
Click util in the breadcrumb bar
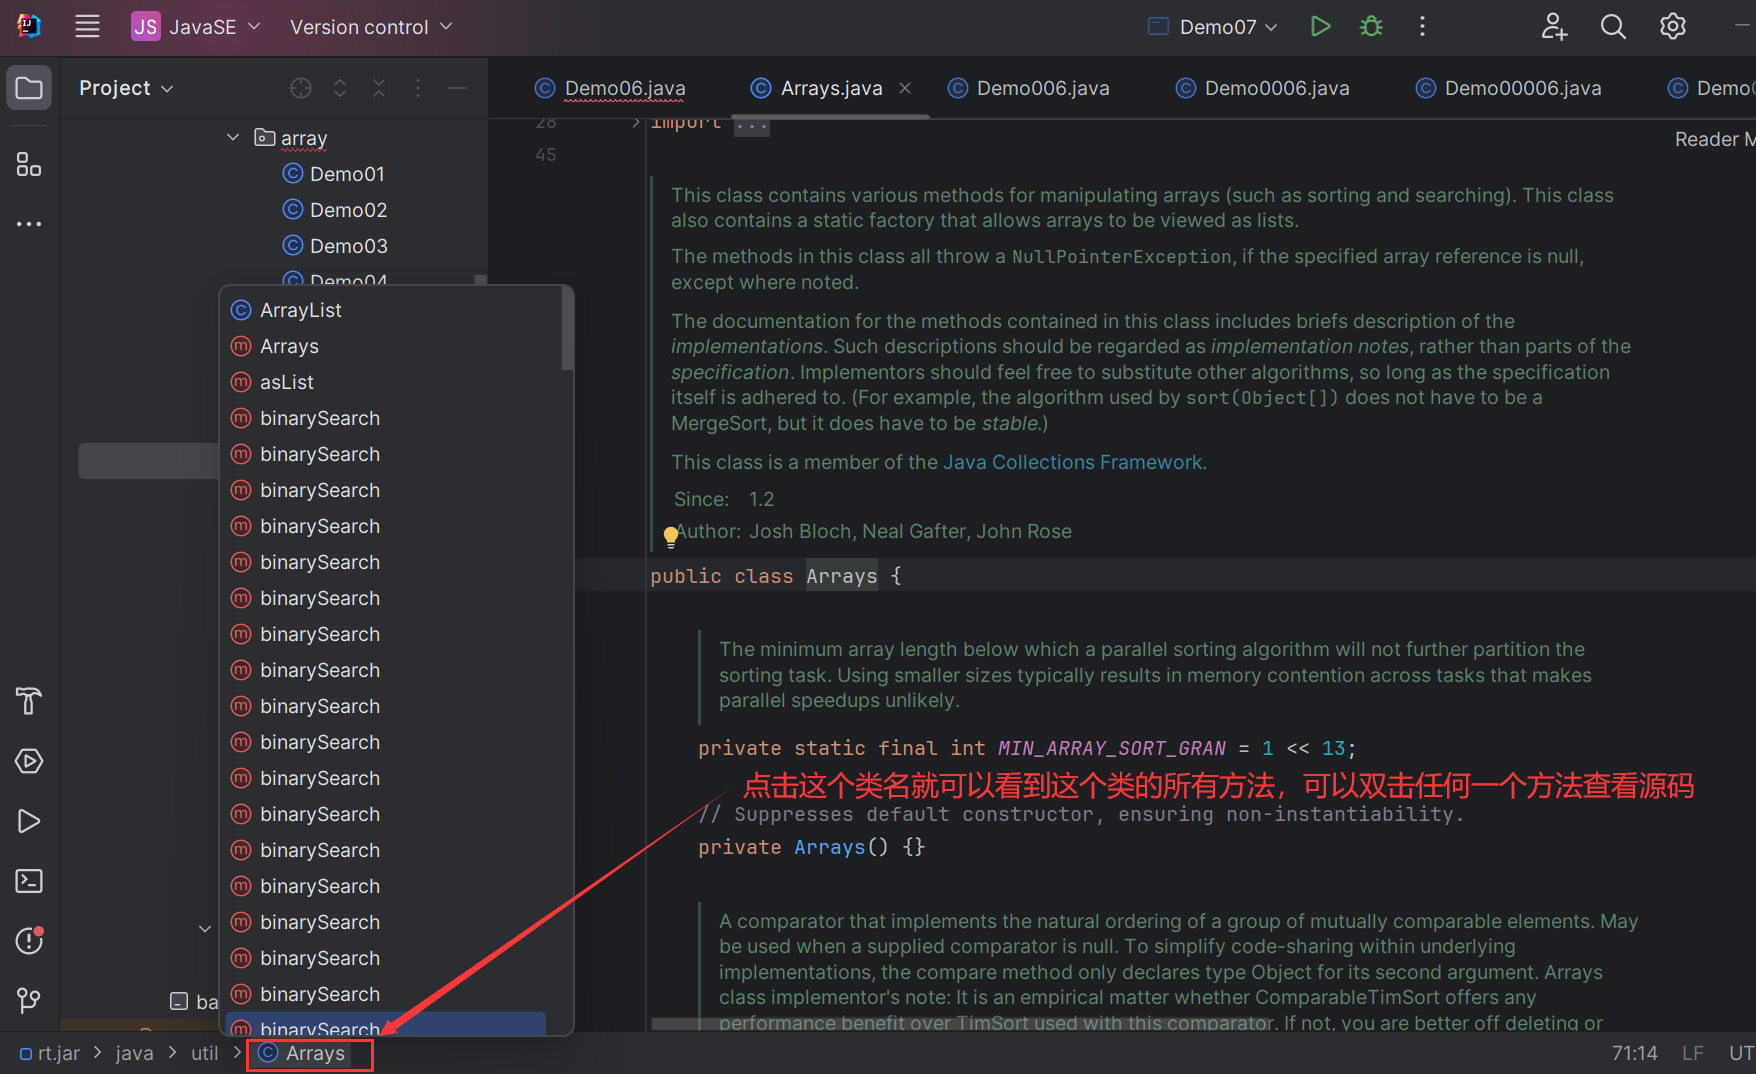tap(204, 1053)
